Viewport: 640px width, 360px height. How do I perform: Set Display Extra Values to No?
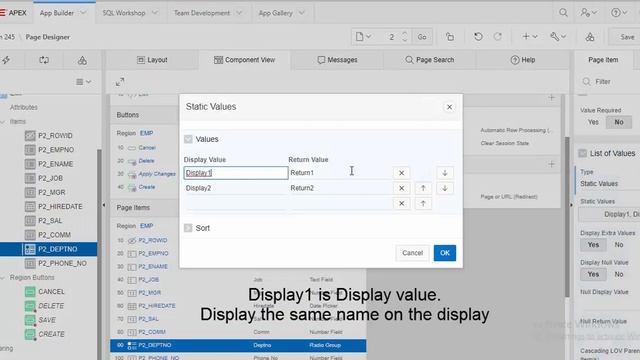tap(619, 245)
